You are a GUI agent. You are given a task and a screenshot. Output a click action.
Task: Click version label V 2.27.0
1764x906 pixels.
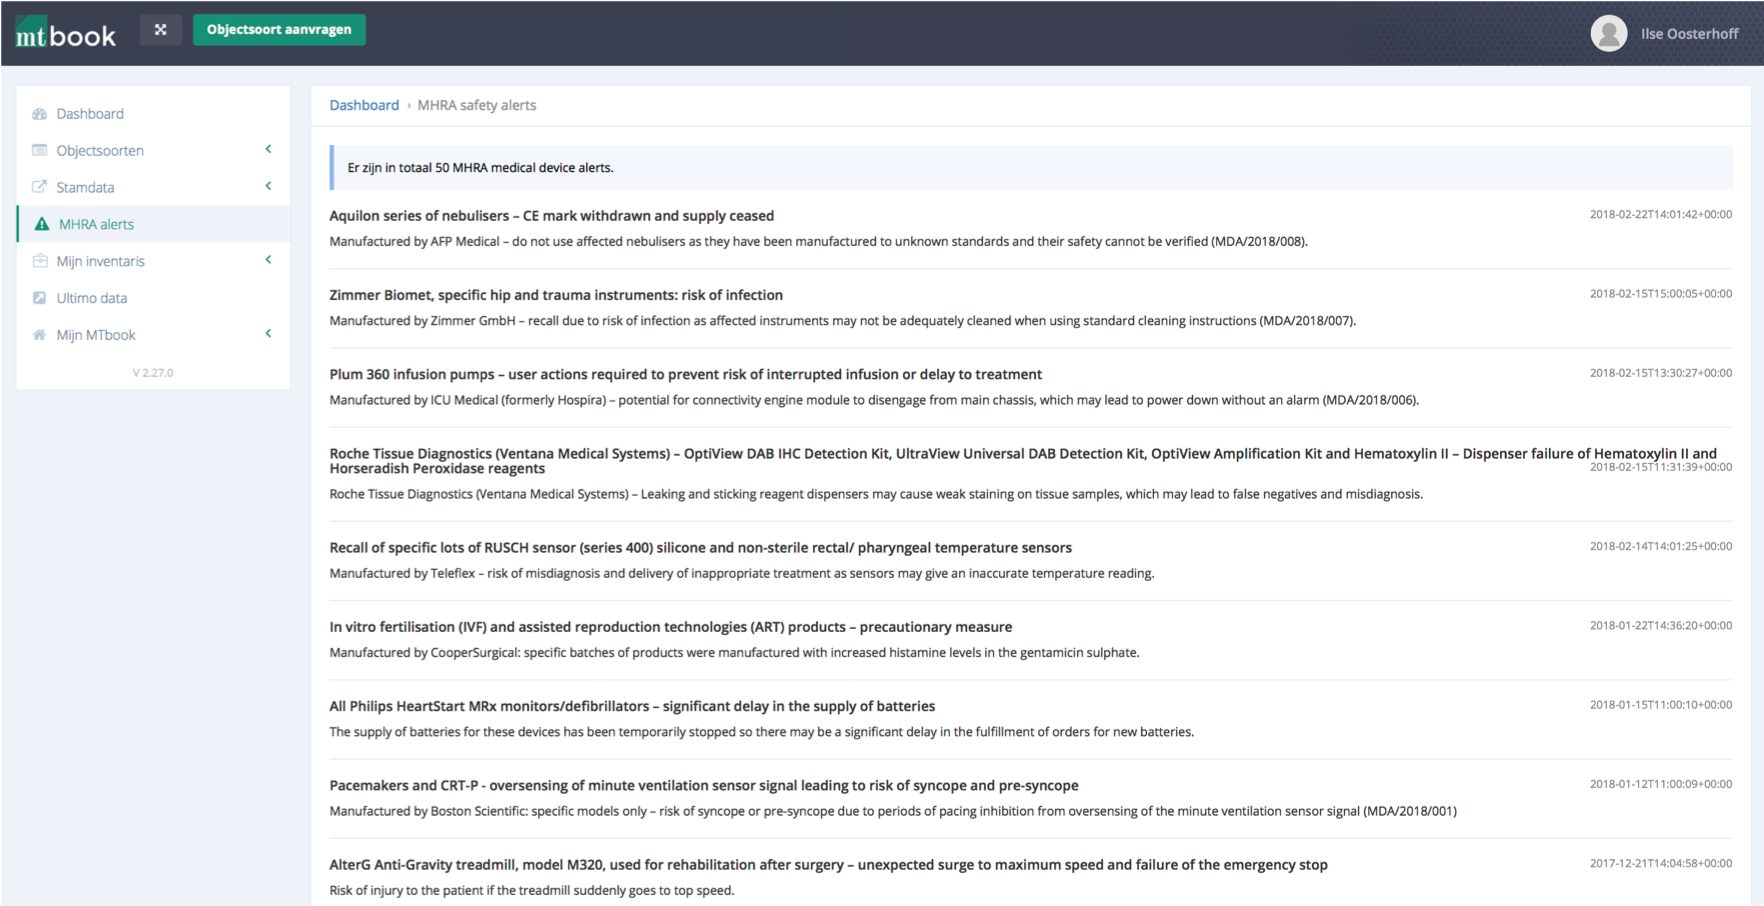153,373
